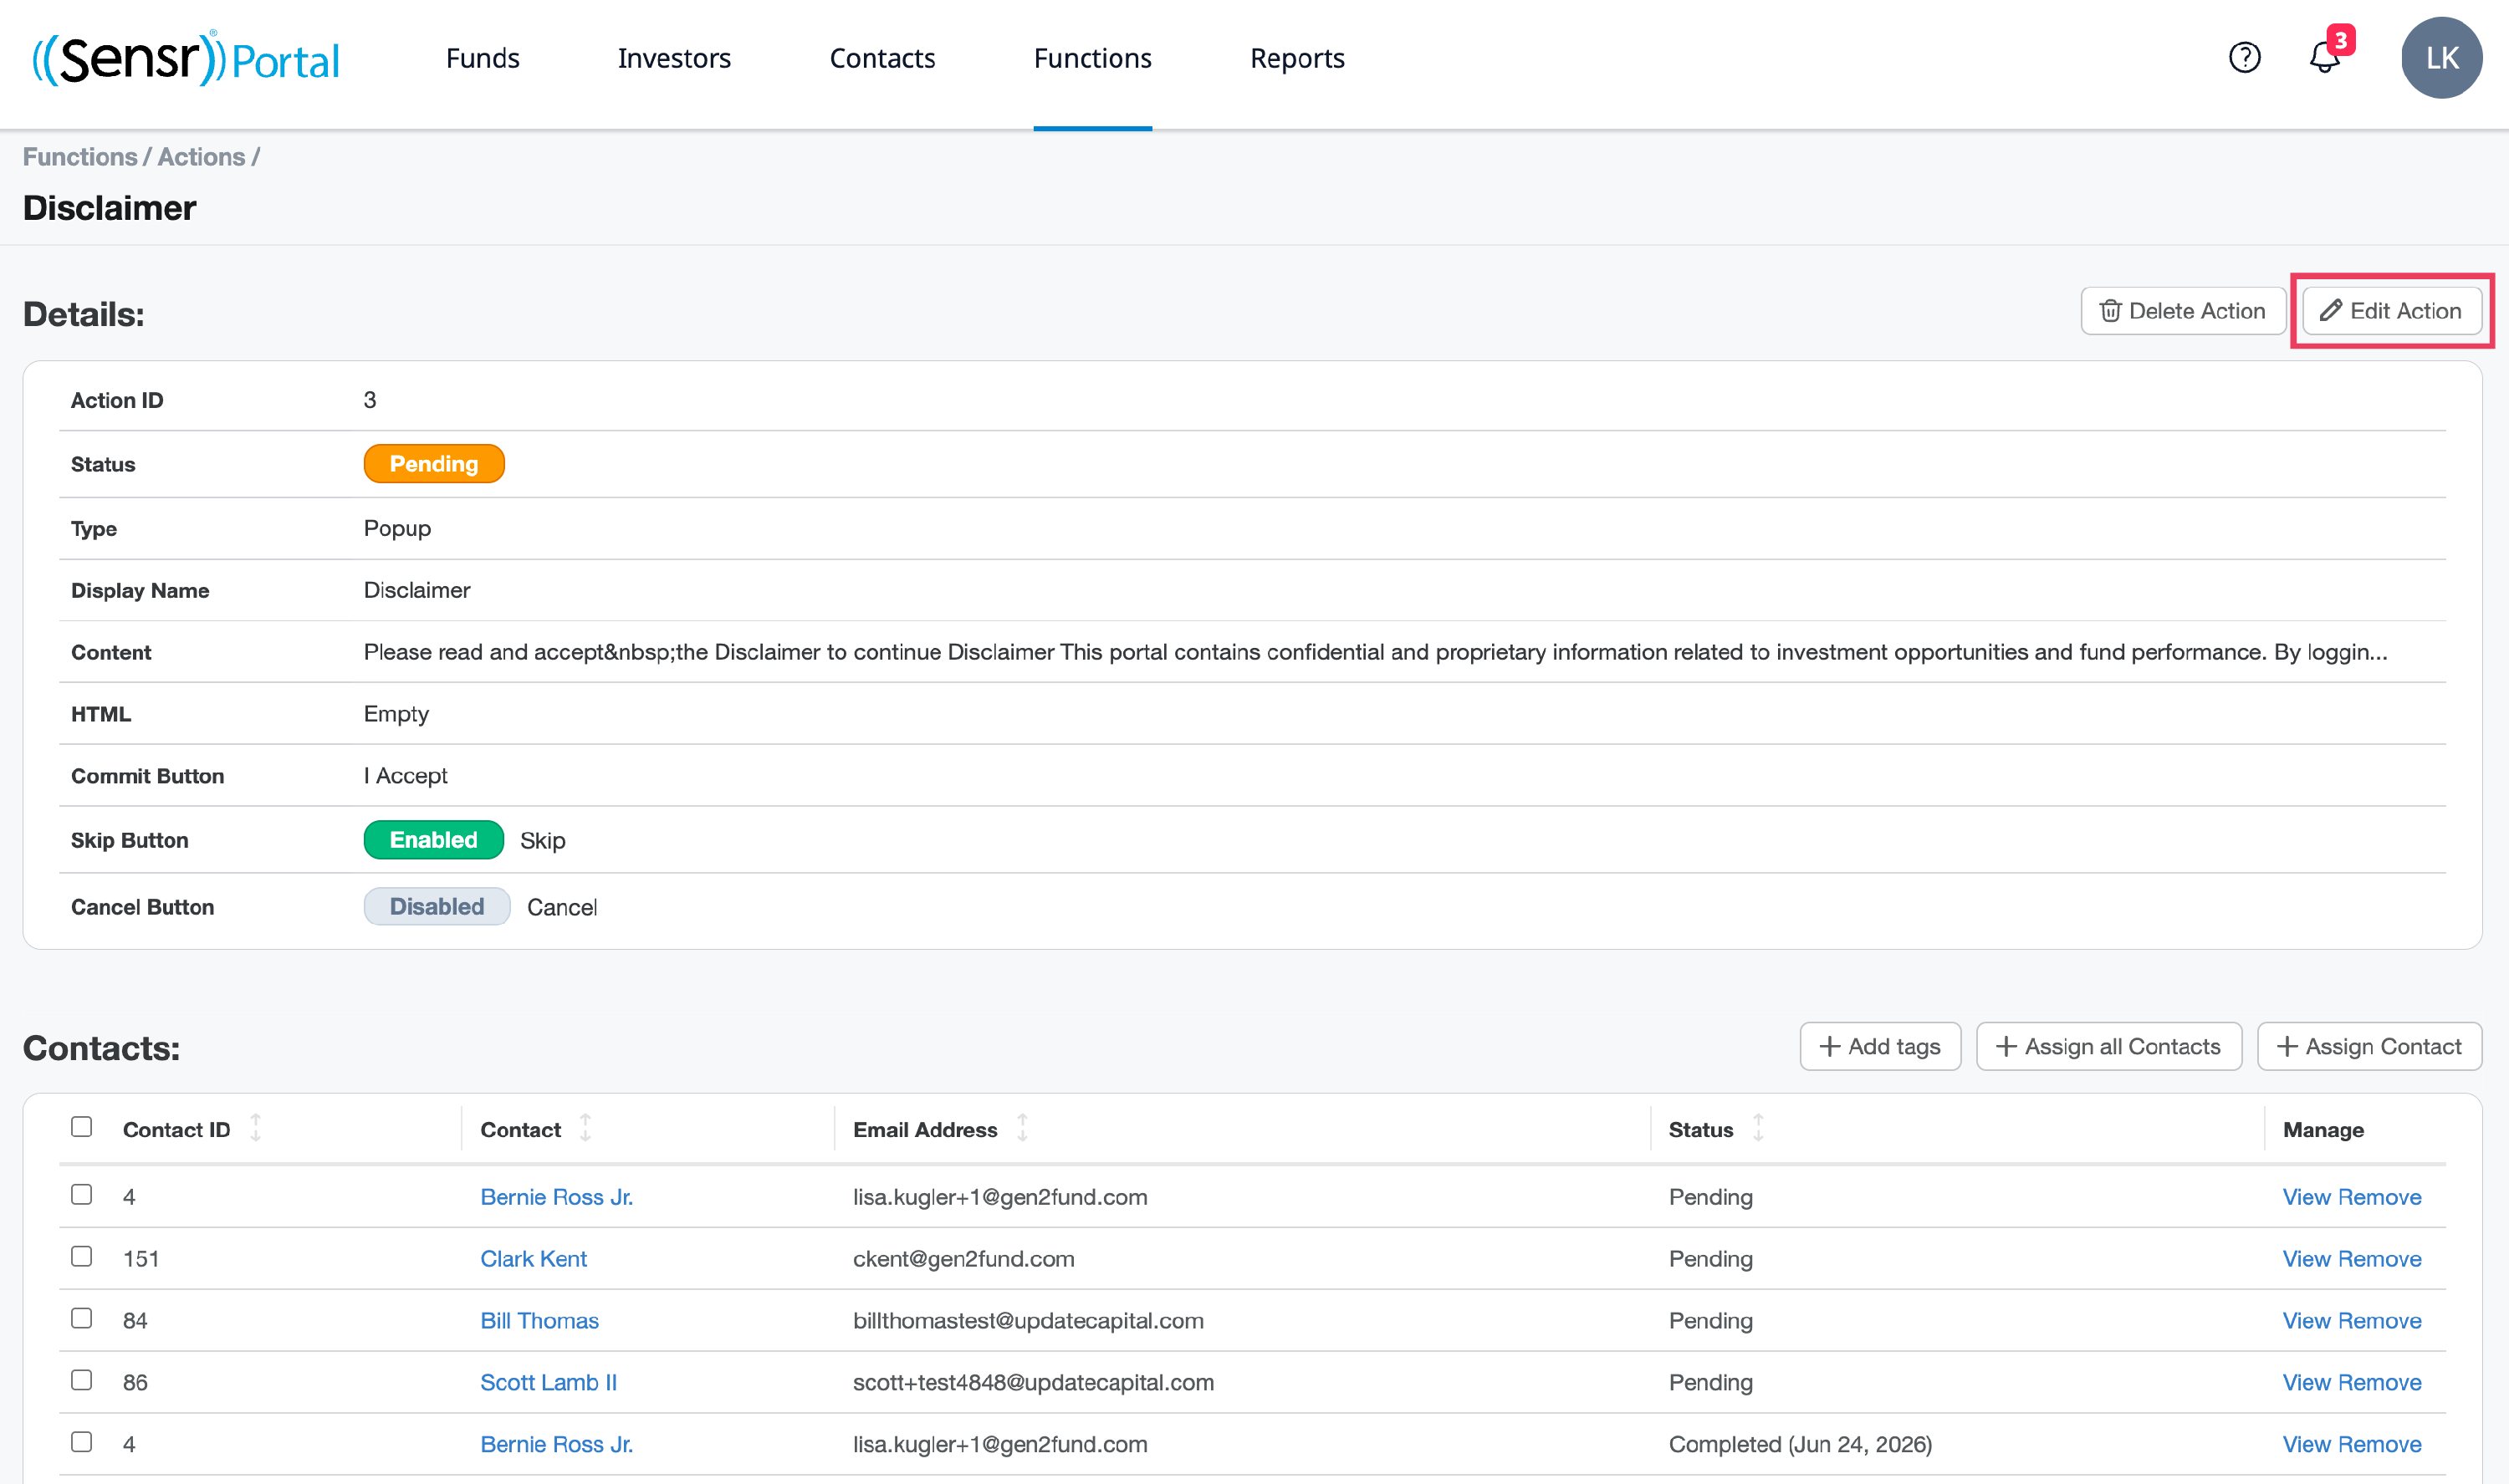Click Remove for Scott Lamb II
2509x1484 pixels.
2379,1383
